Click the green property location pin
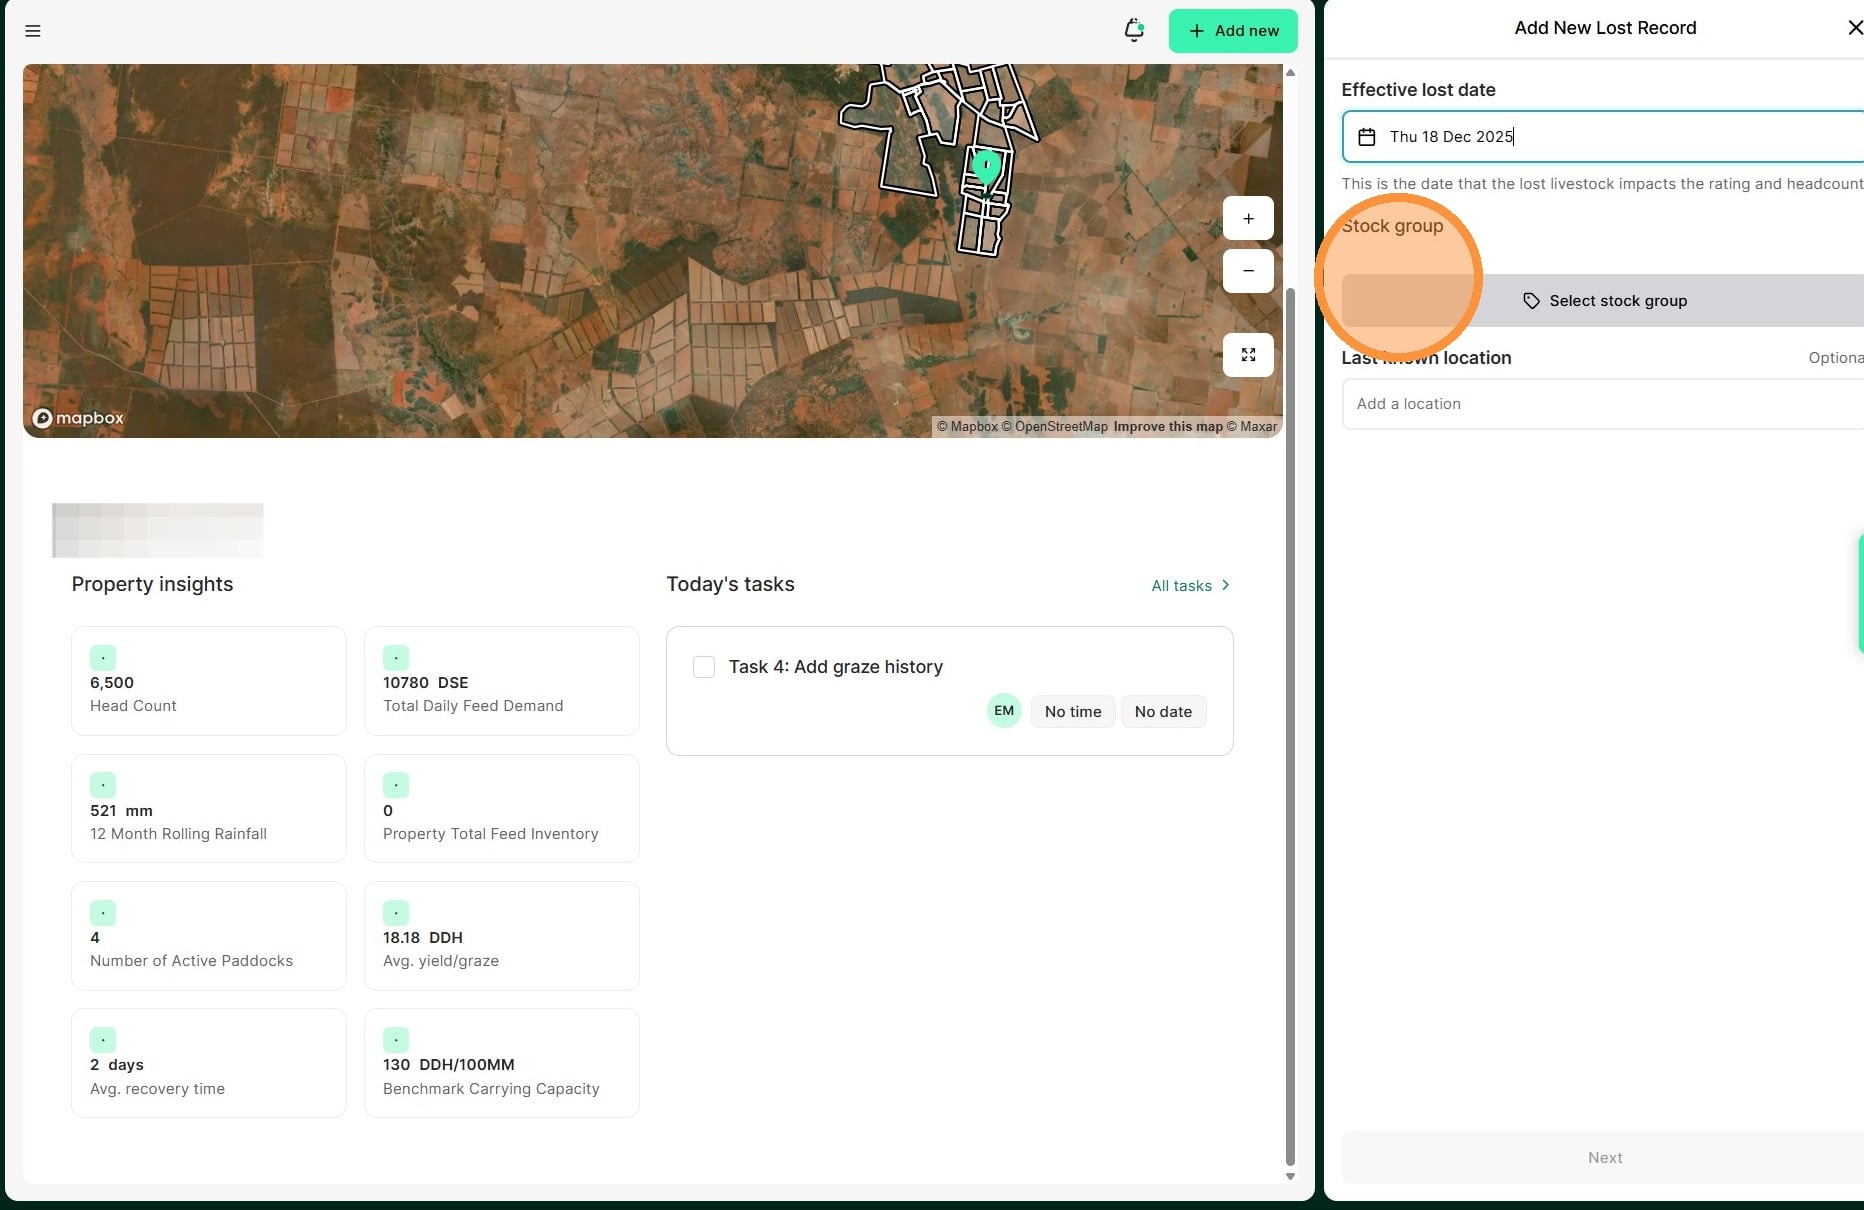This screenshot has width=1864, height=1210. [986, 165]
